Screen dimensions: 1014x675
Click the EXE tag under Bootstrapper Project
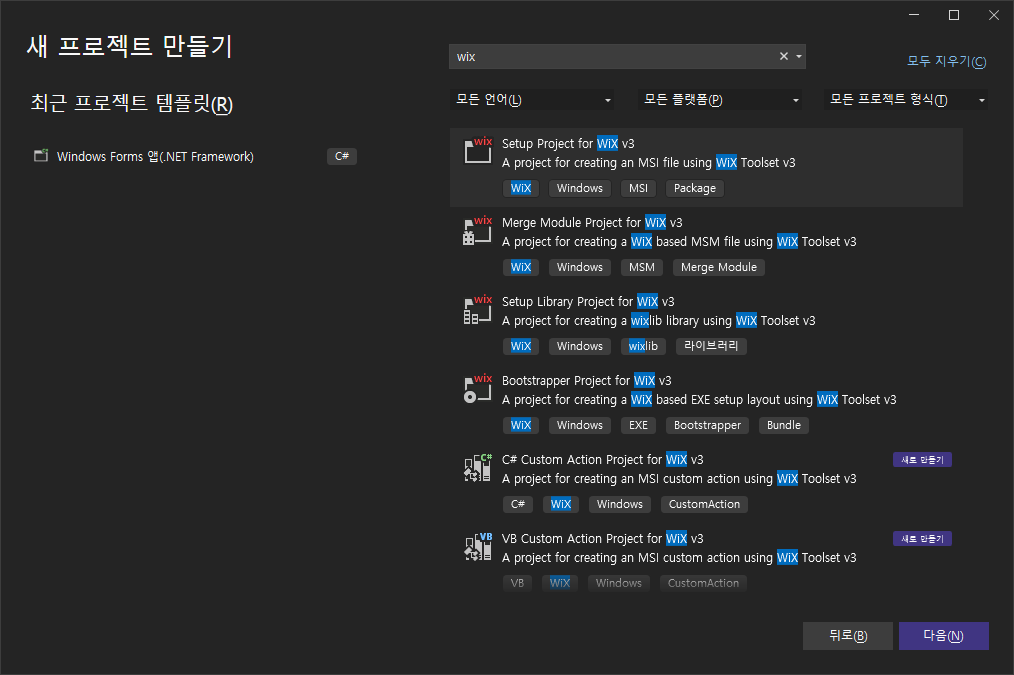tap(638, 425)
